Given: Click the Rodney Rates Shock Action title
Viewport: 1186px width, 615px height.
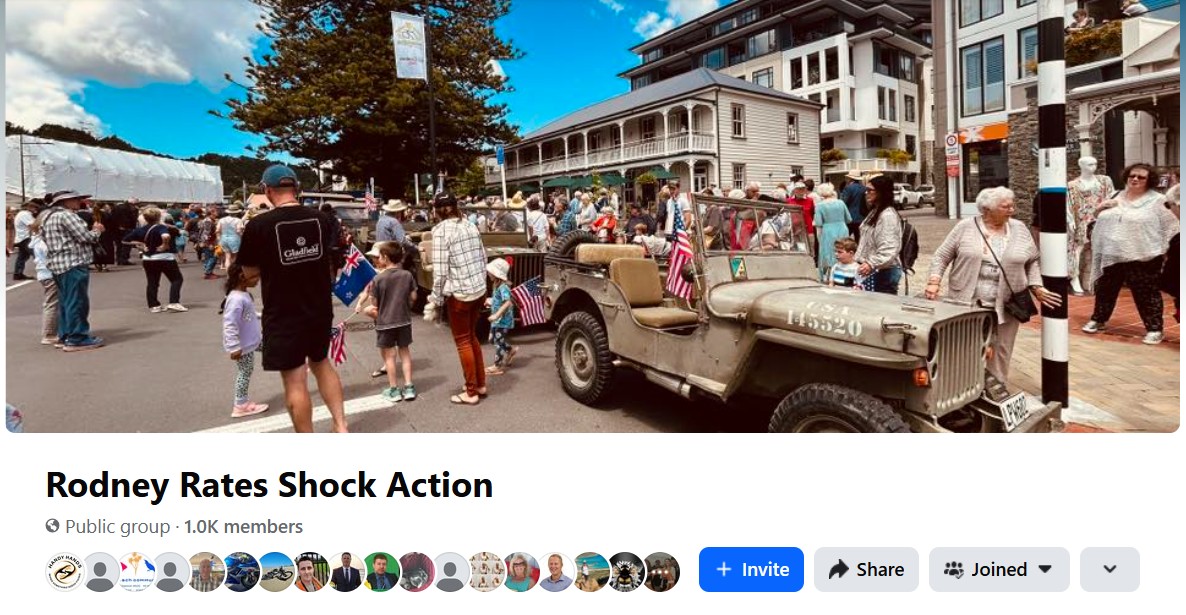Looking at the screenshot, I should pos(269,485).
